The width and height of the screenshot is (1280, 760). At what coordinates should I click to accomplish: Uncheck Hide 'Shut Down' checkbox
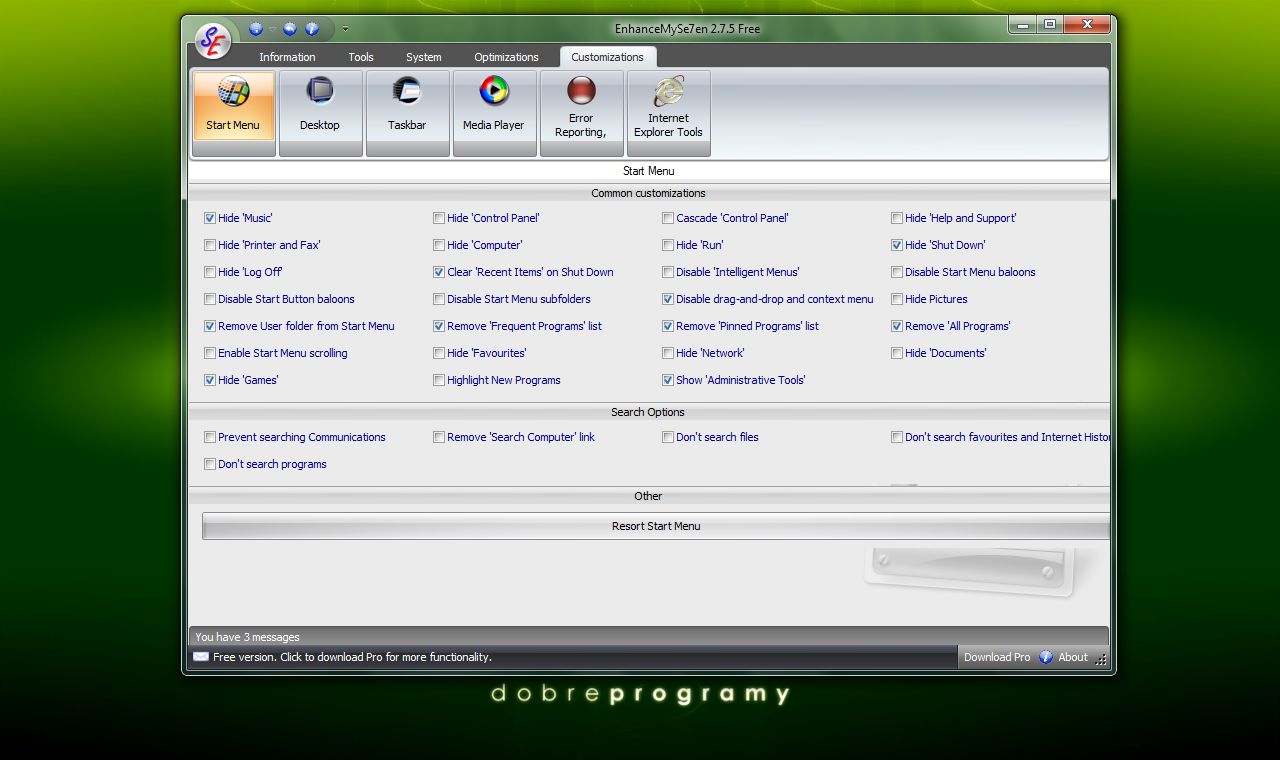(897, 245)
